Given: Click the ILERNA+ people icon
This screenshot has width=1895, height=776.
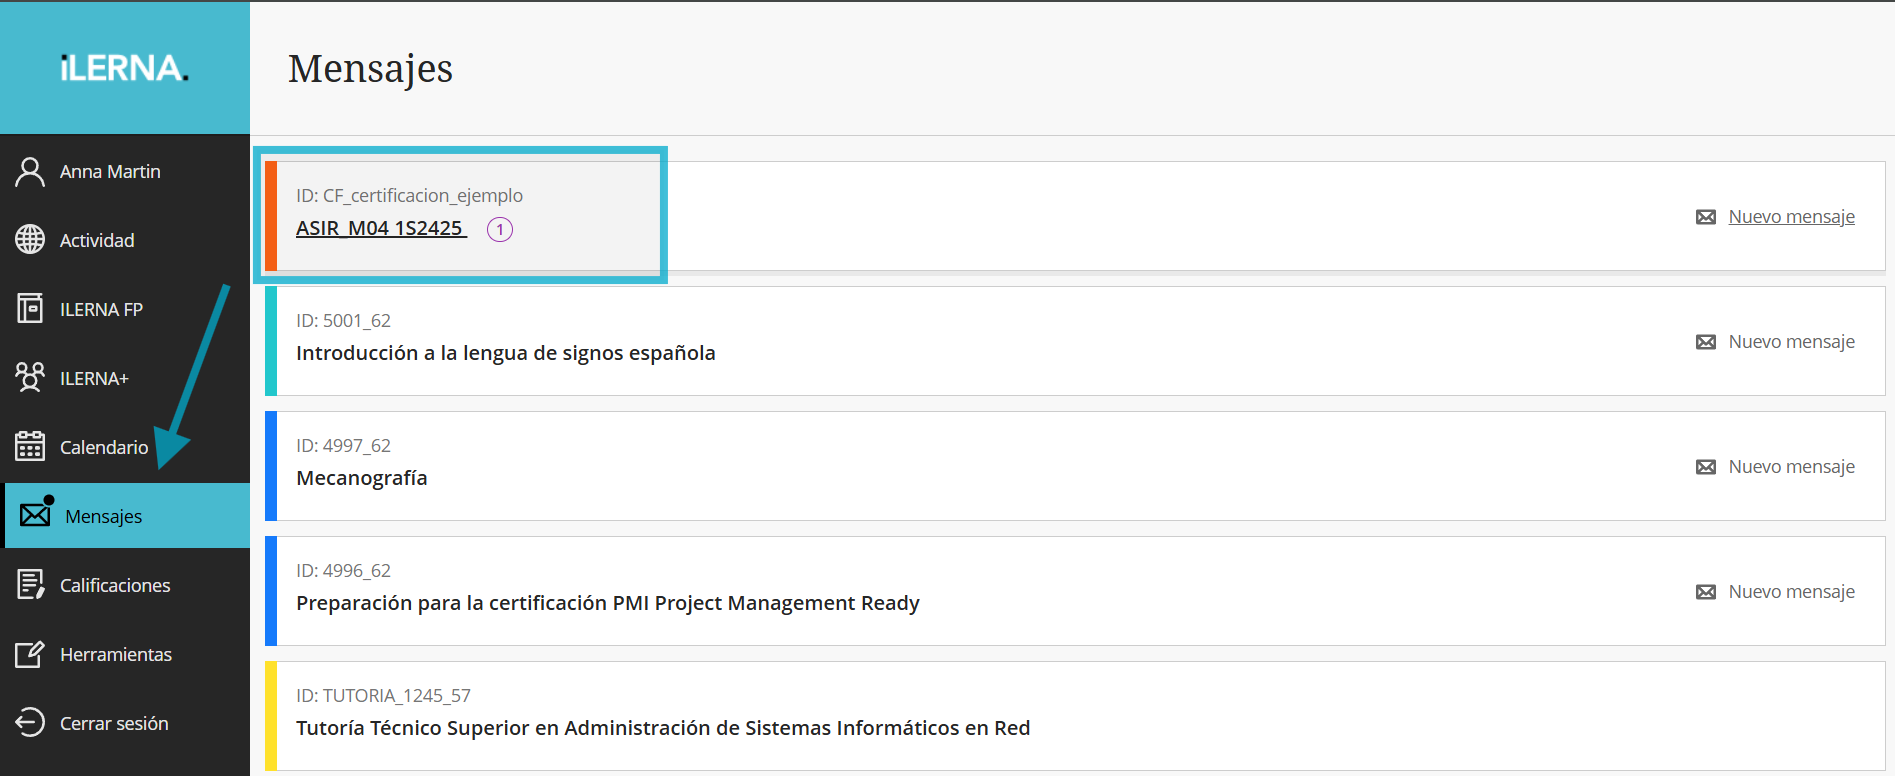Looking at the screenshot, I should [x=30, y=378].
